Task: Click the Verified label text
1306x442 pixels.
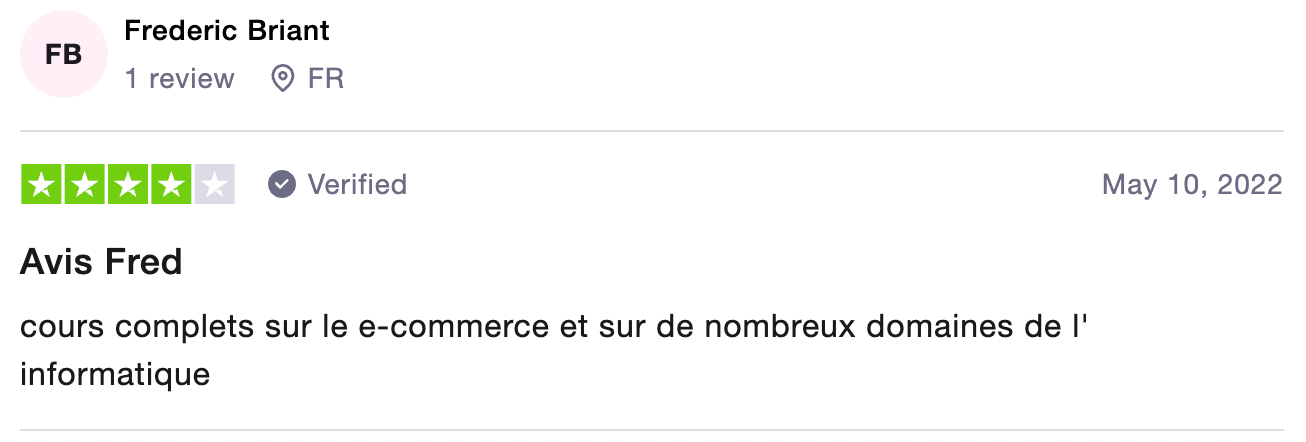Action: point(357,185)
